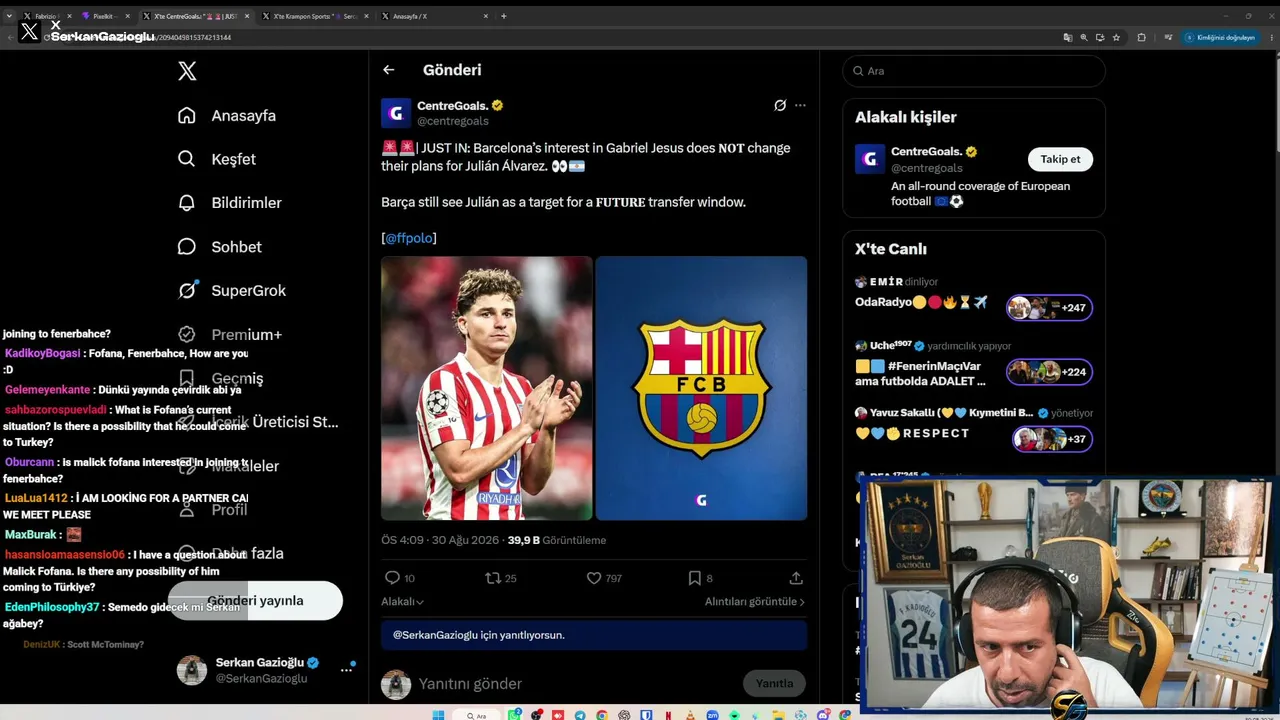Screen dimensions: 1280x720
Task: Click the Grok icon on CentreGoals post header
Action: [x=780, y=105]
